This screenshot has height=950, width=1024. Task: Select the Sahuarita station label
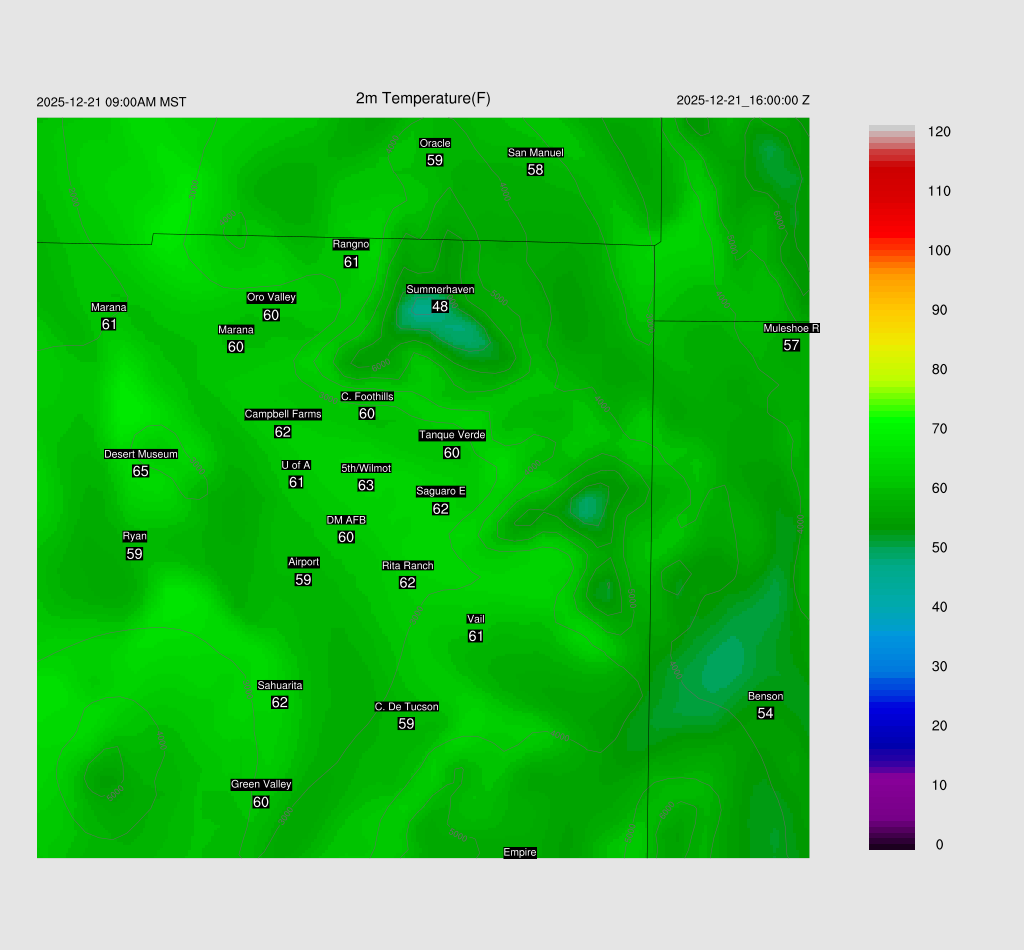(x=280, y=686)
